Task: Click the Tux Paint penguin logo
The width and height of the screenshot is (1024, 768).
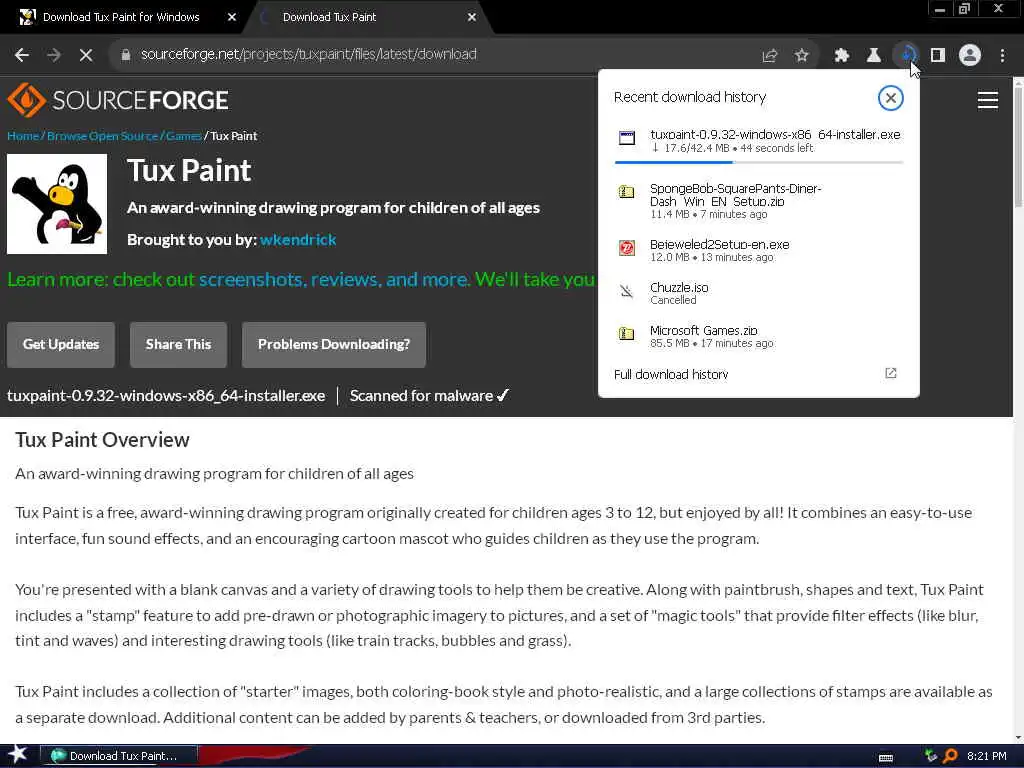Action: [57, 204]
